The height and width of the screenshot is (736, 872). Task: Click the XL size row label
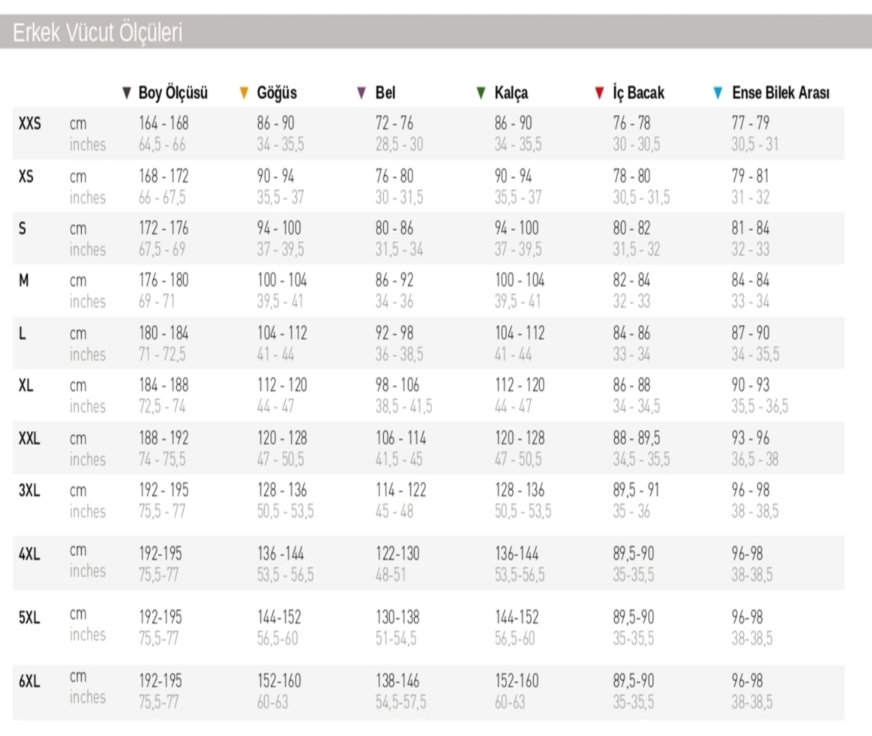click(x=26, y=385)
